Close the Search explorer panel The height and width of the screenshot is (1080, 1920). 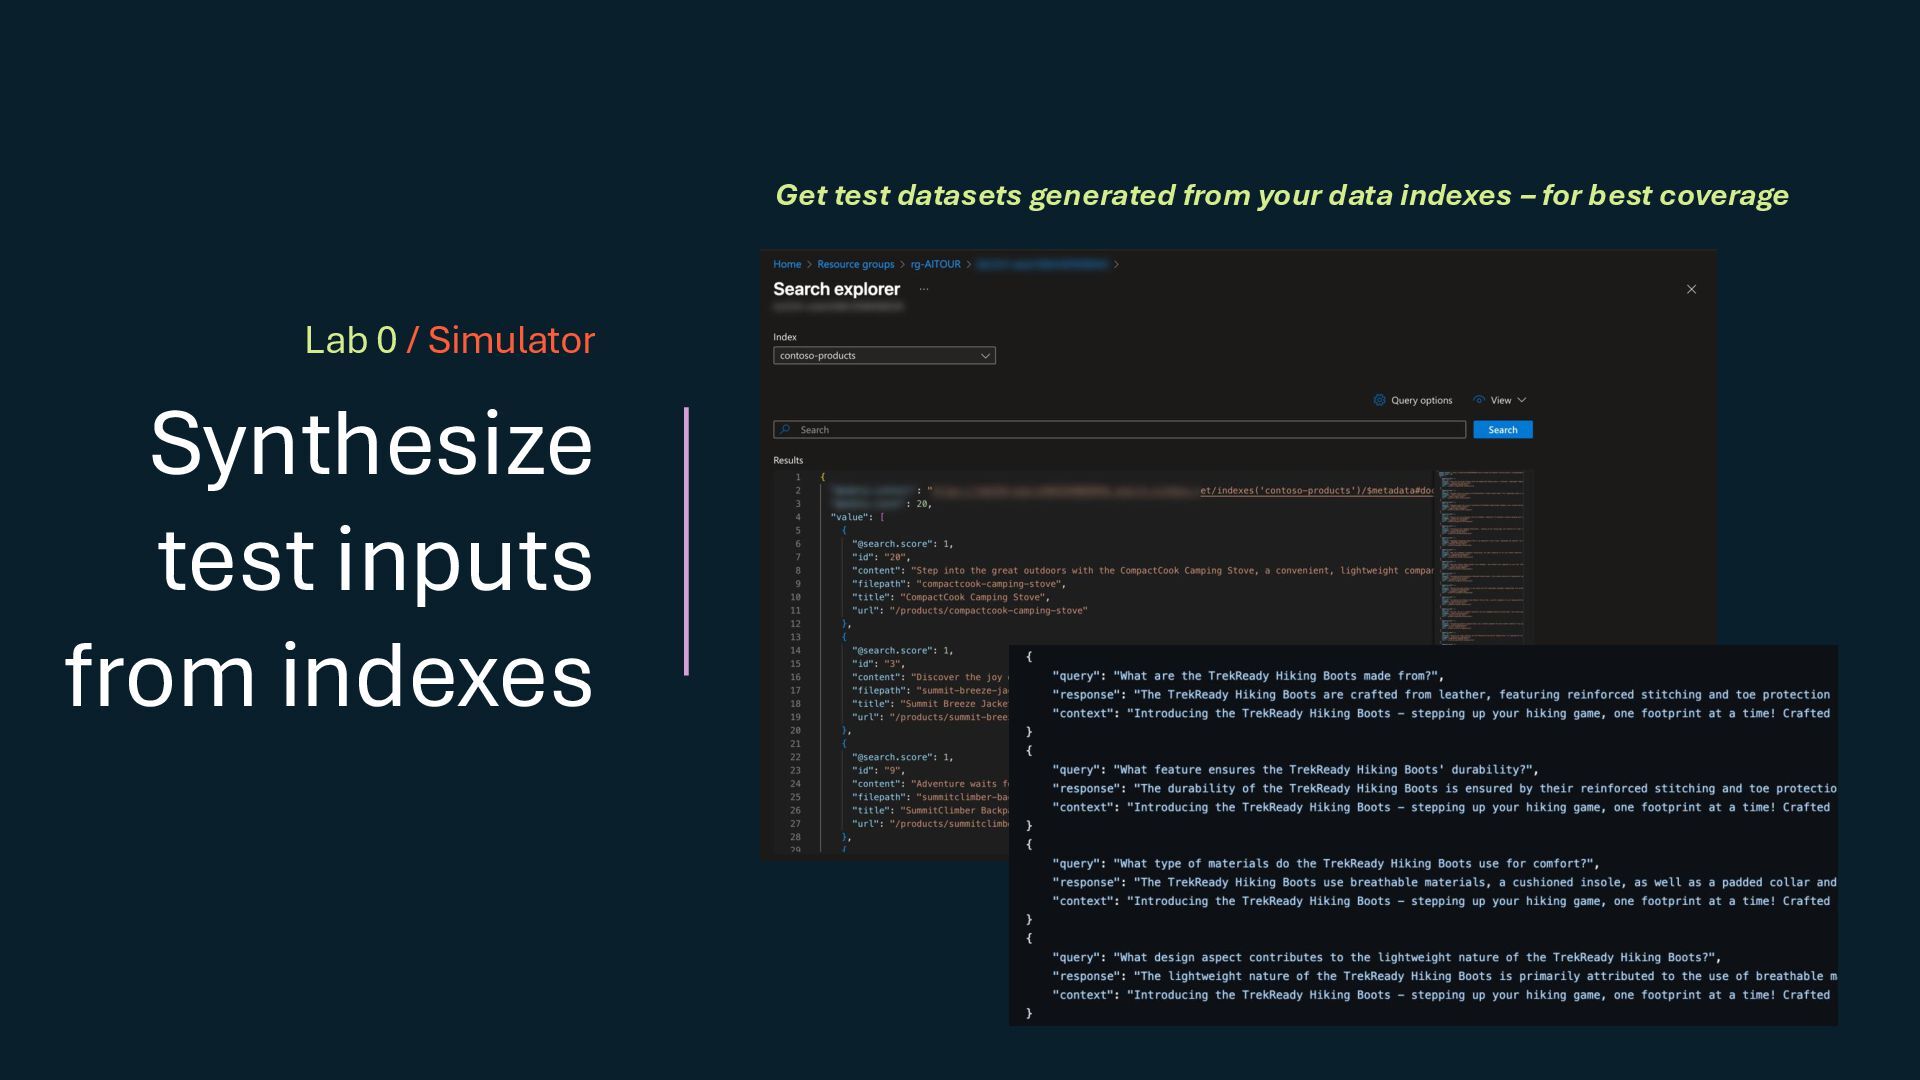coord(1691,289)
